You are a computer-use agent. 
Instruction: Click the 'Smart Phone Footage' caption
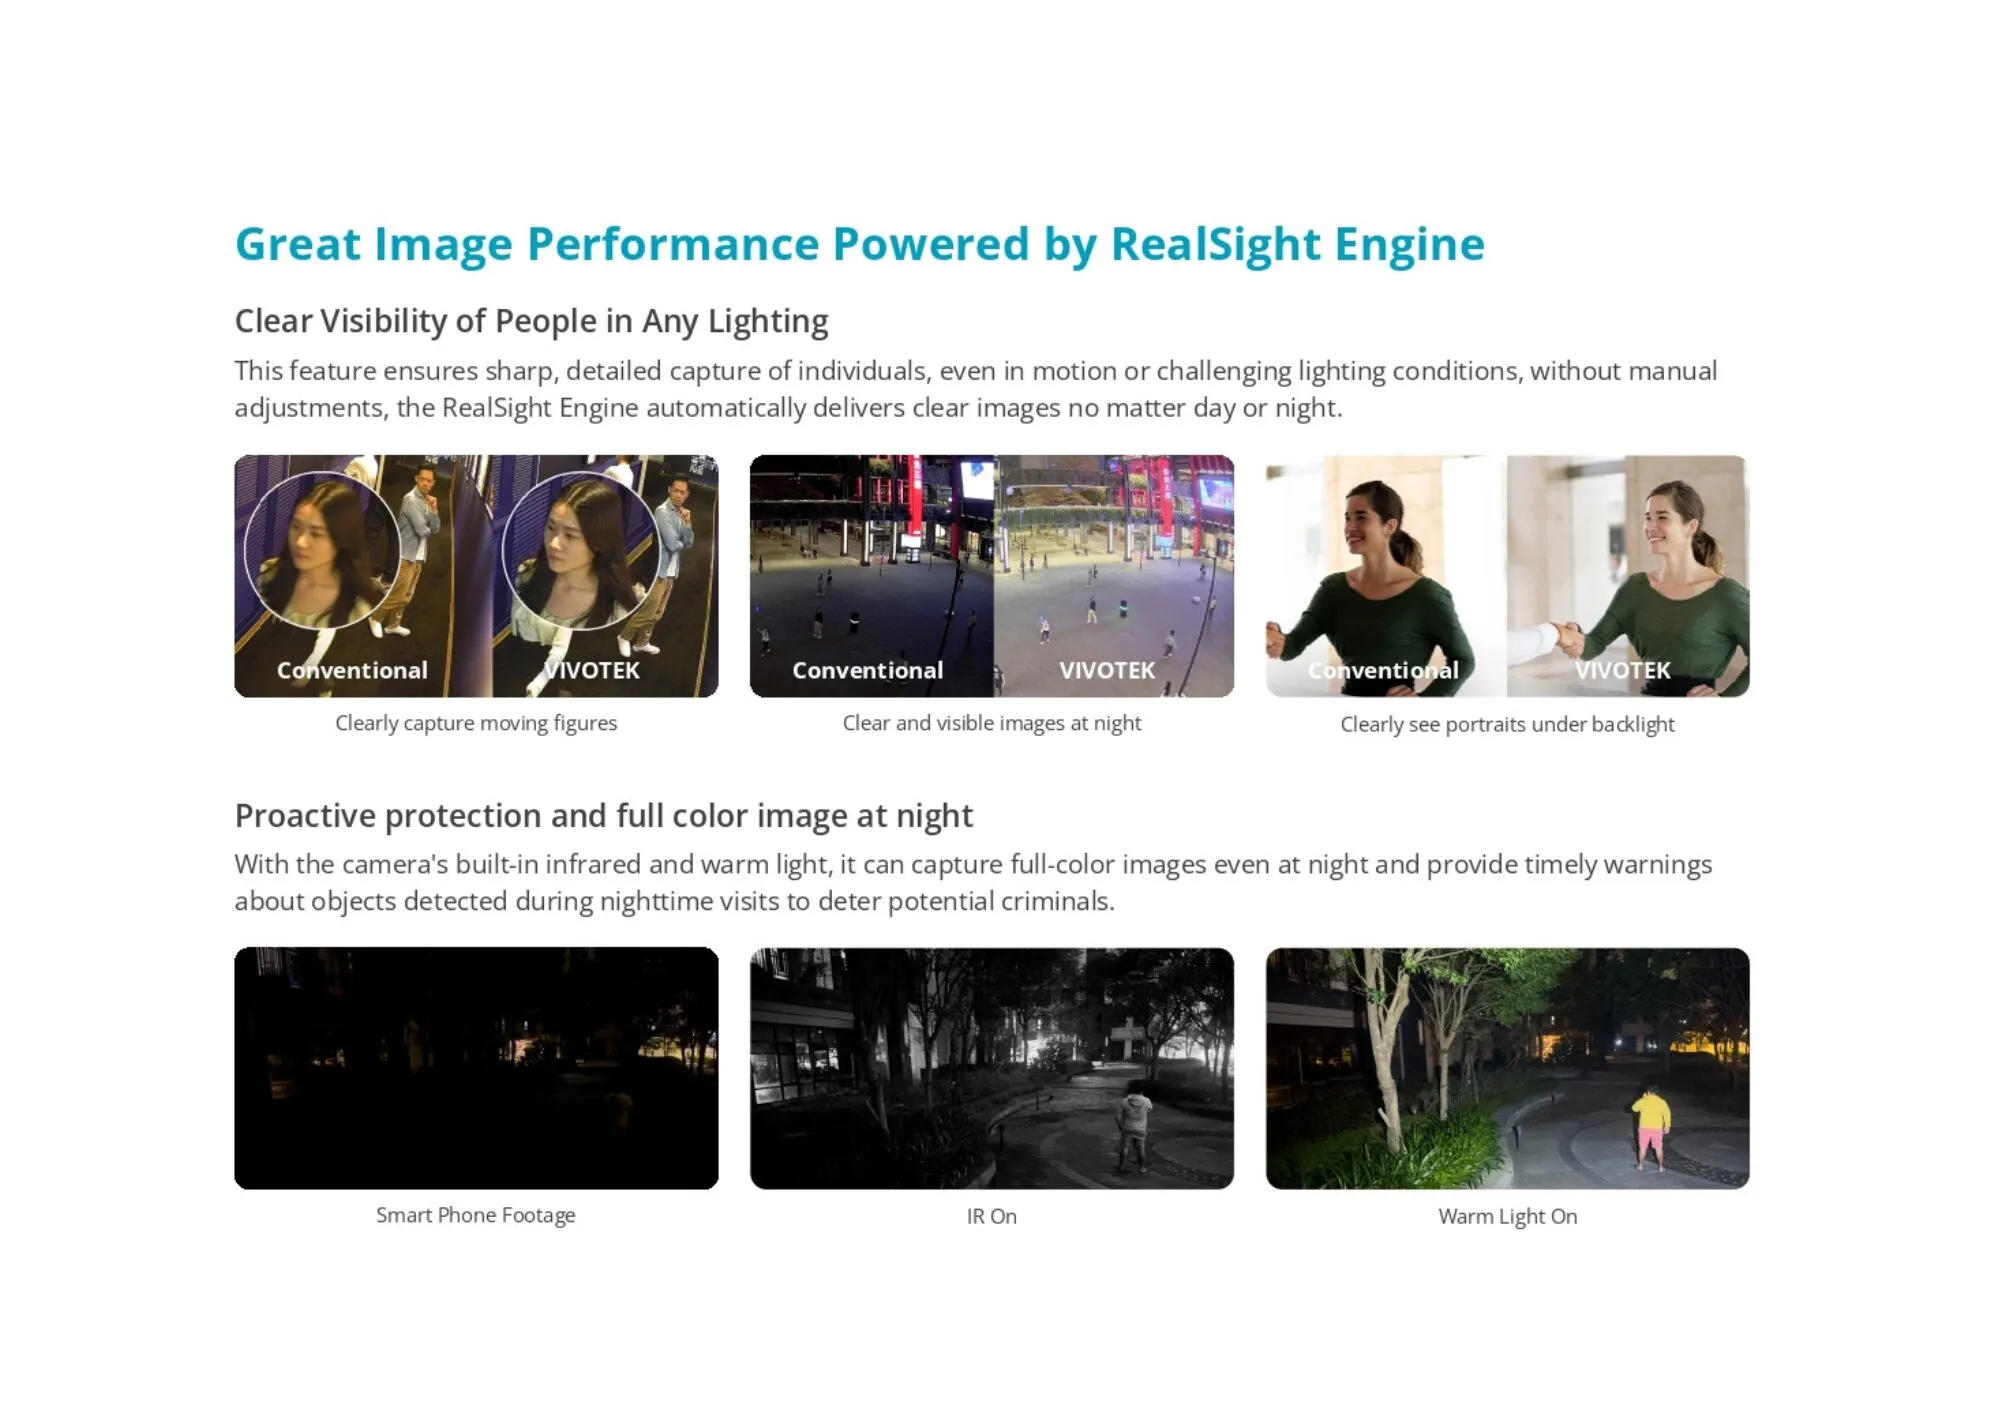[476, 1215]
